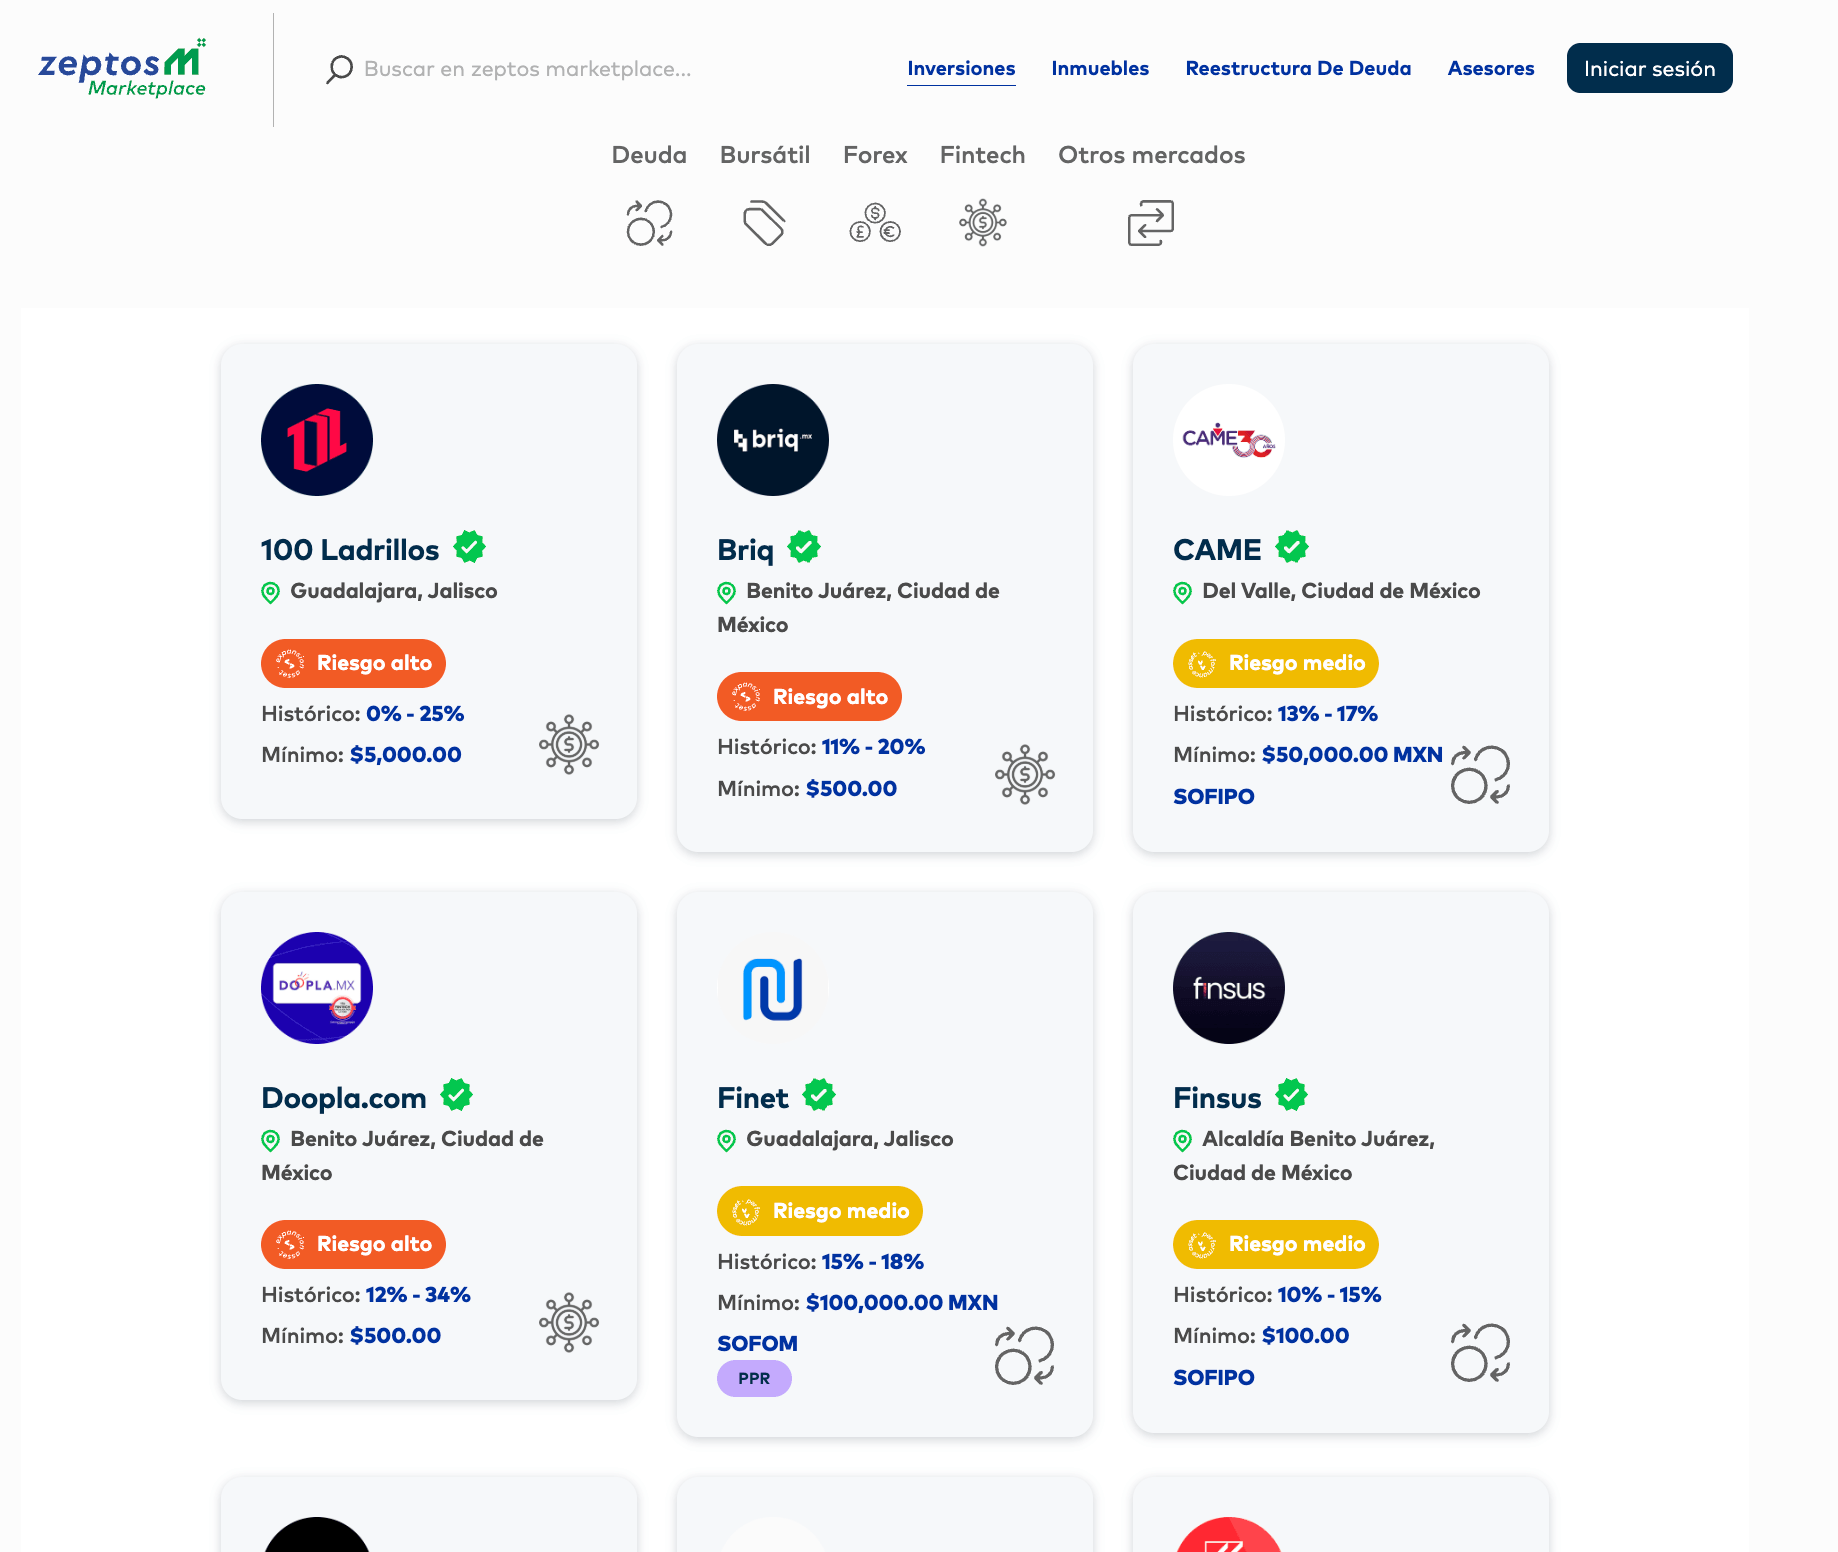
Task: Click Doopla.com verified badge
Action: click(457, 1095)
